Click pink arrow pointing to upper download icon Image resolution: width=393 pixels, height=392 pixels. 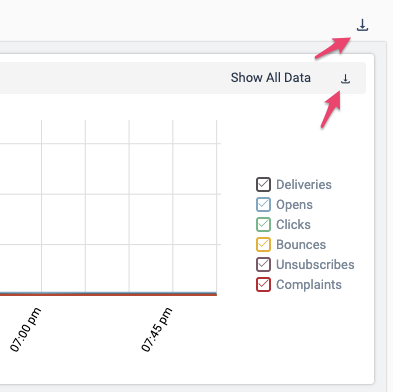(x=333, y=48)
